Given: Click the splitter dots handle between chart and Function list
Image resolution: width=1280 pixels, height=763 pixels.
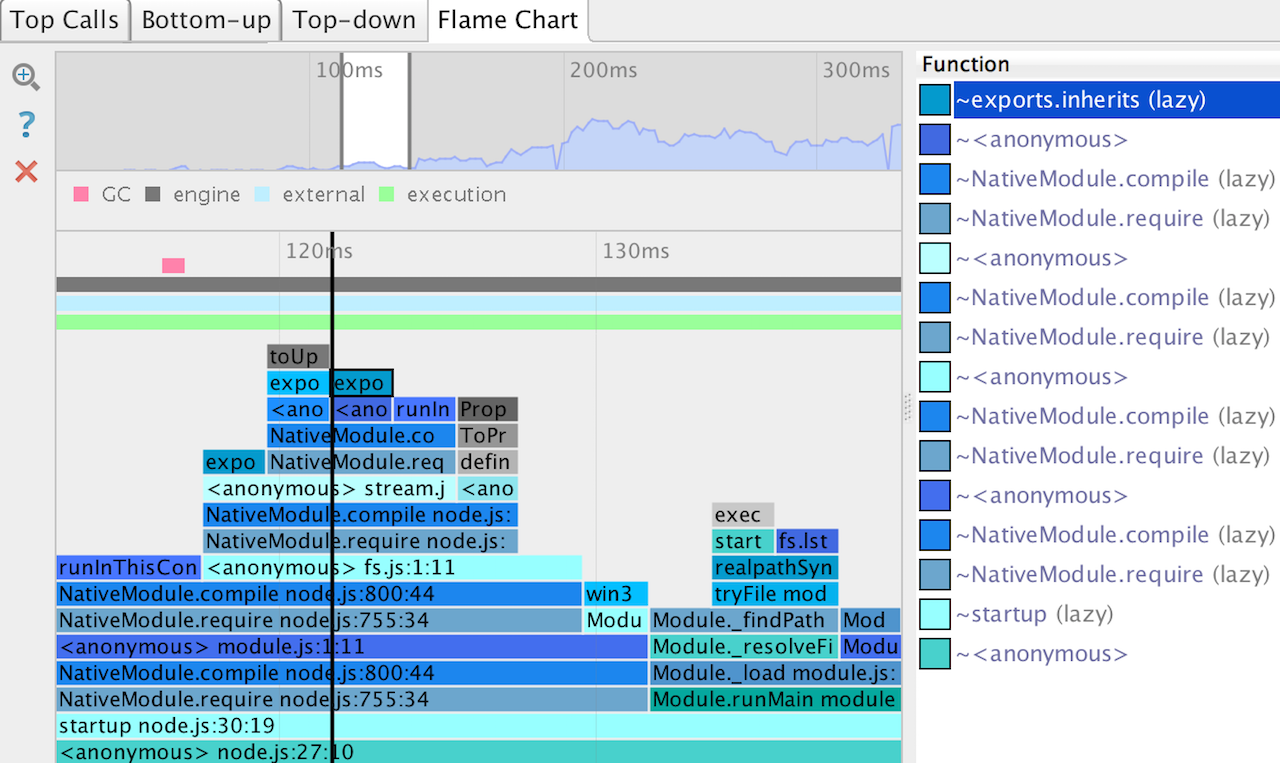Looking at the screenshot, I should coord(908,408).
